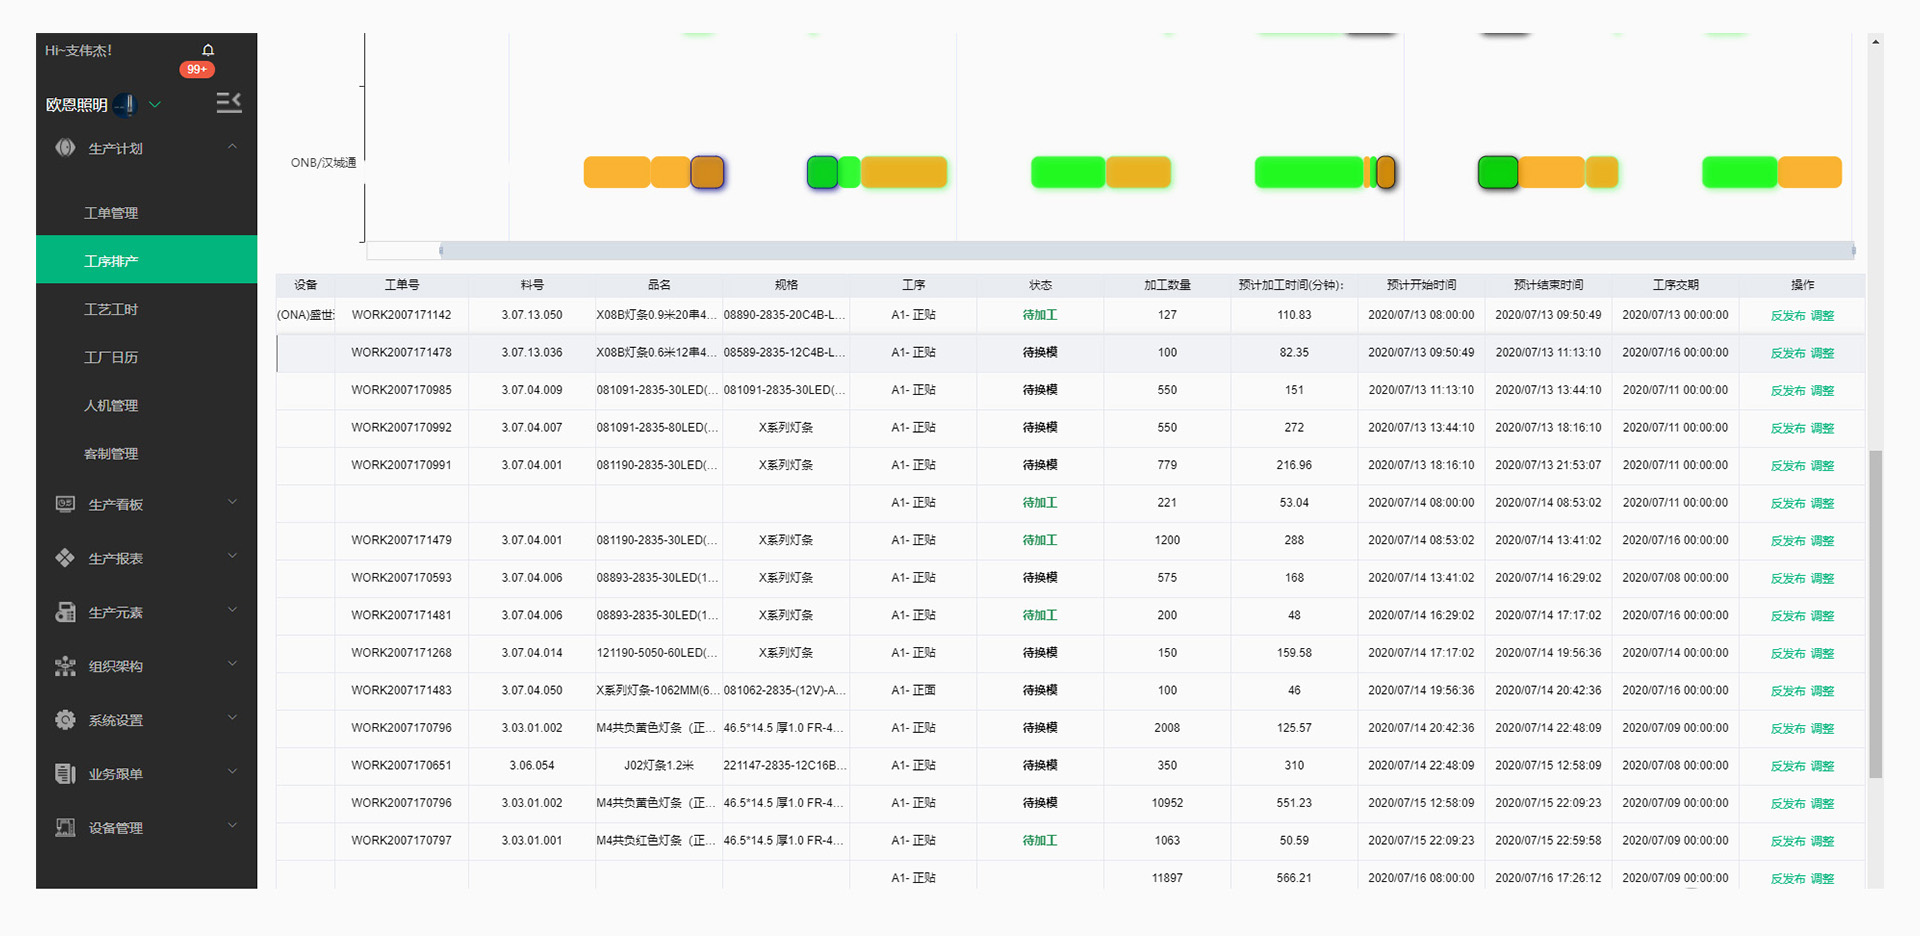
Task: Click the 生产计划 menu icon
Action: tap(65, 148)
